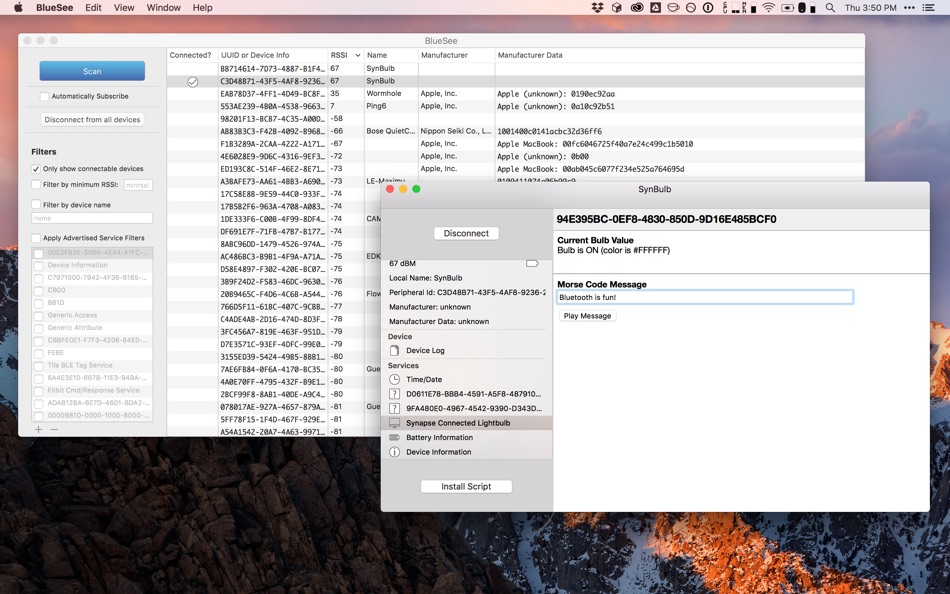Select device row BB714614-7D73-4887-B1F4
This screenshot has width=950, height=594.
[x=516, y=68]
